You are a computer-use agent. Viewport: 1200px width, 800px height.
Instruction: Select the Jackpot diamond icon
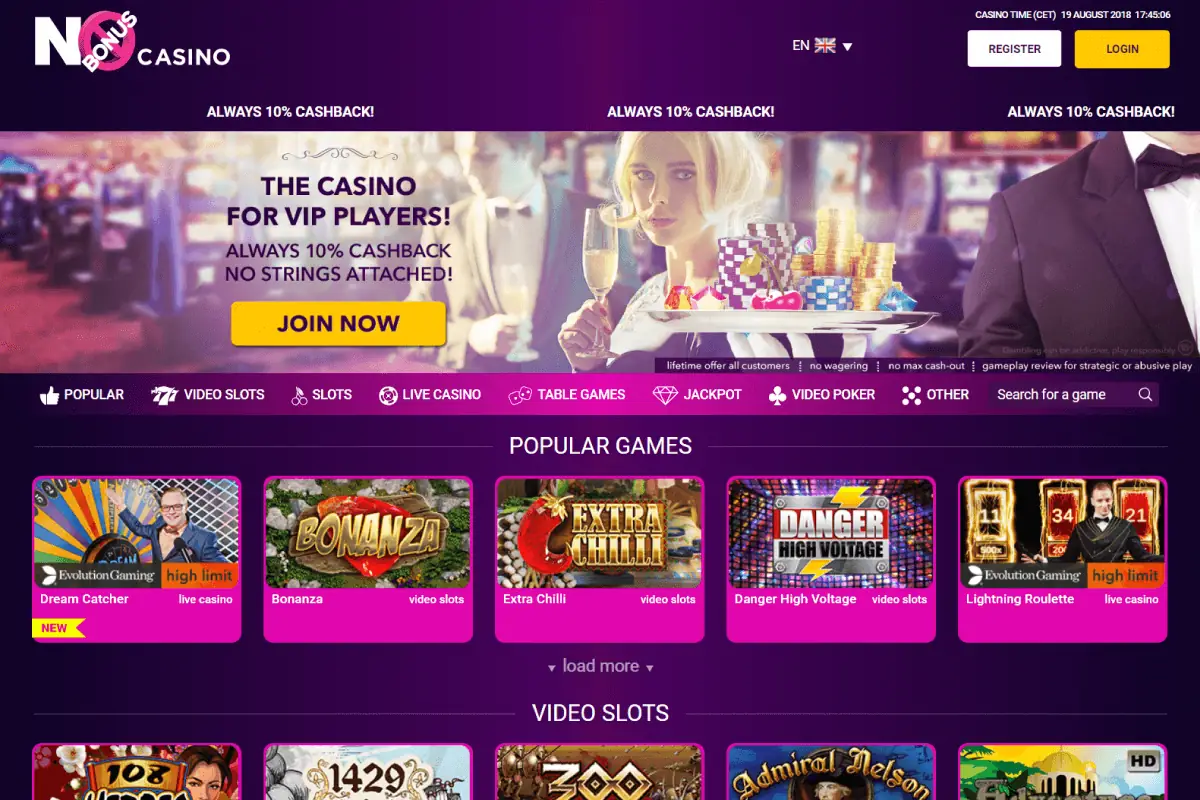tap(665, 395)
